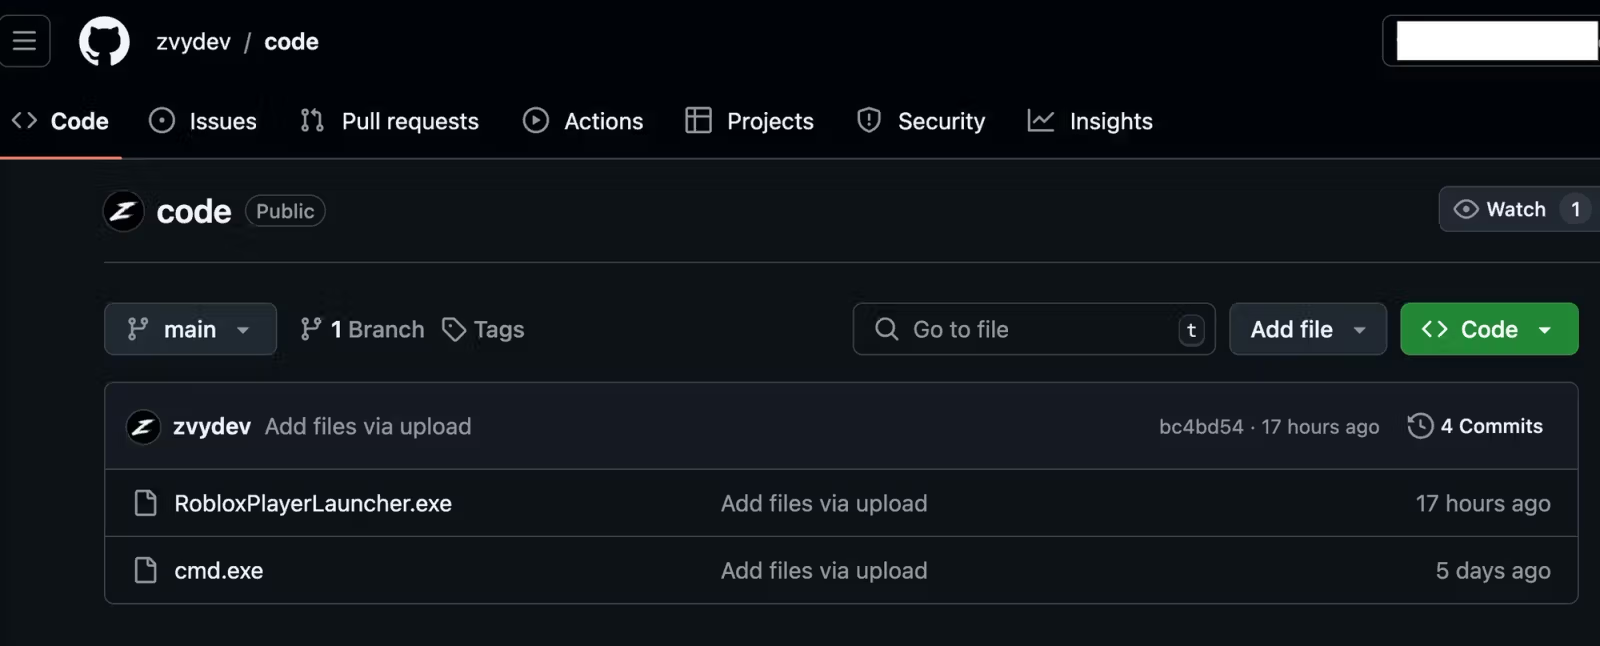Switch to the Issues tab
The image size is (1600, 646).
click(203, 121)
